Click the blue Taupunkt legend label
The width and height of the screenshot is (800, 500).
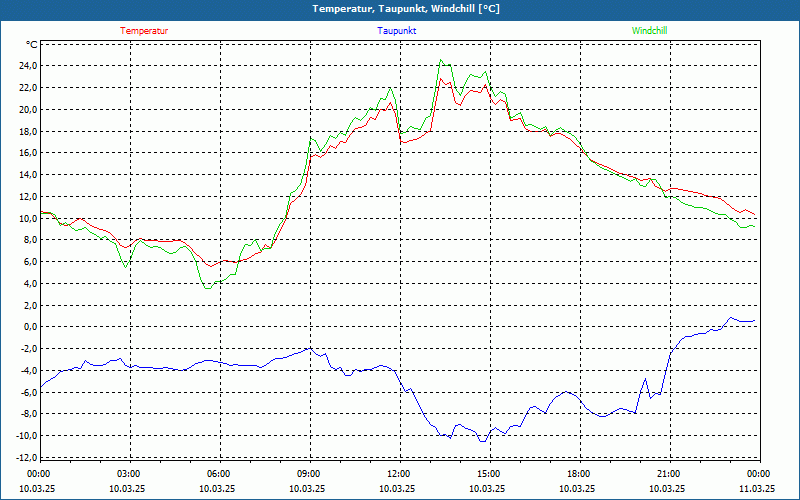pos(397,30)
